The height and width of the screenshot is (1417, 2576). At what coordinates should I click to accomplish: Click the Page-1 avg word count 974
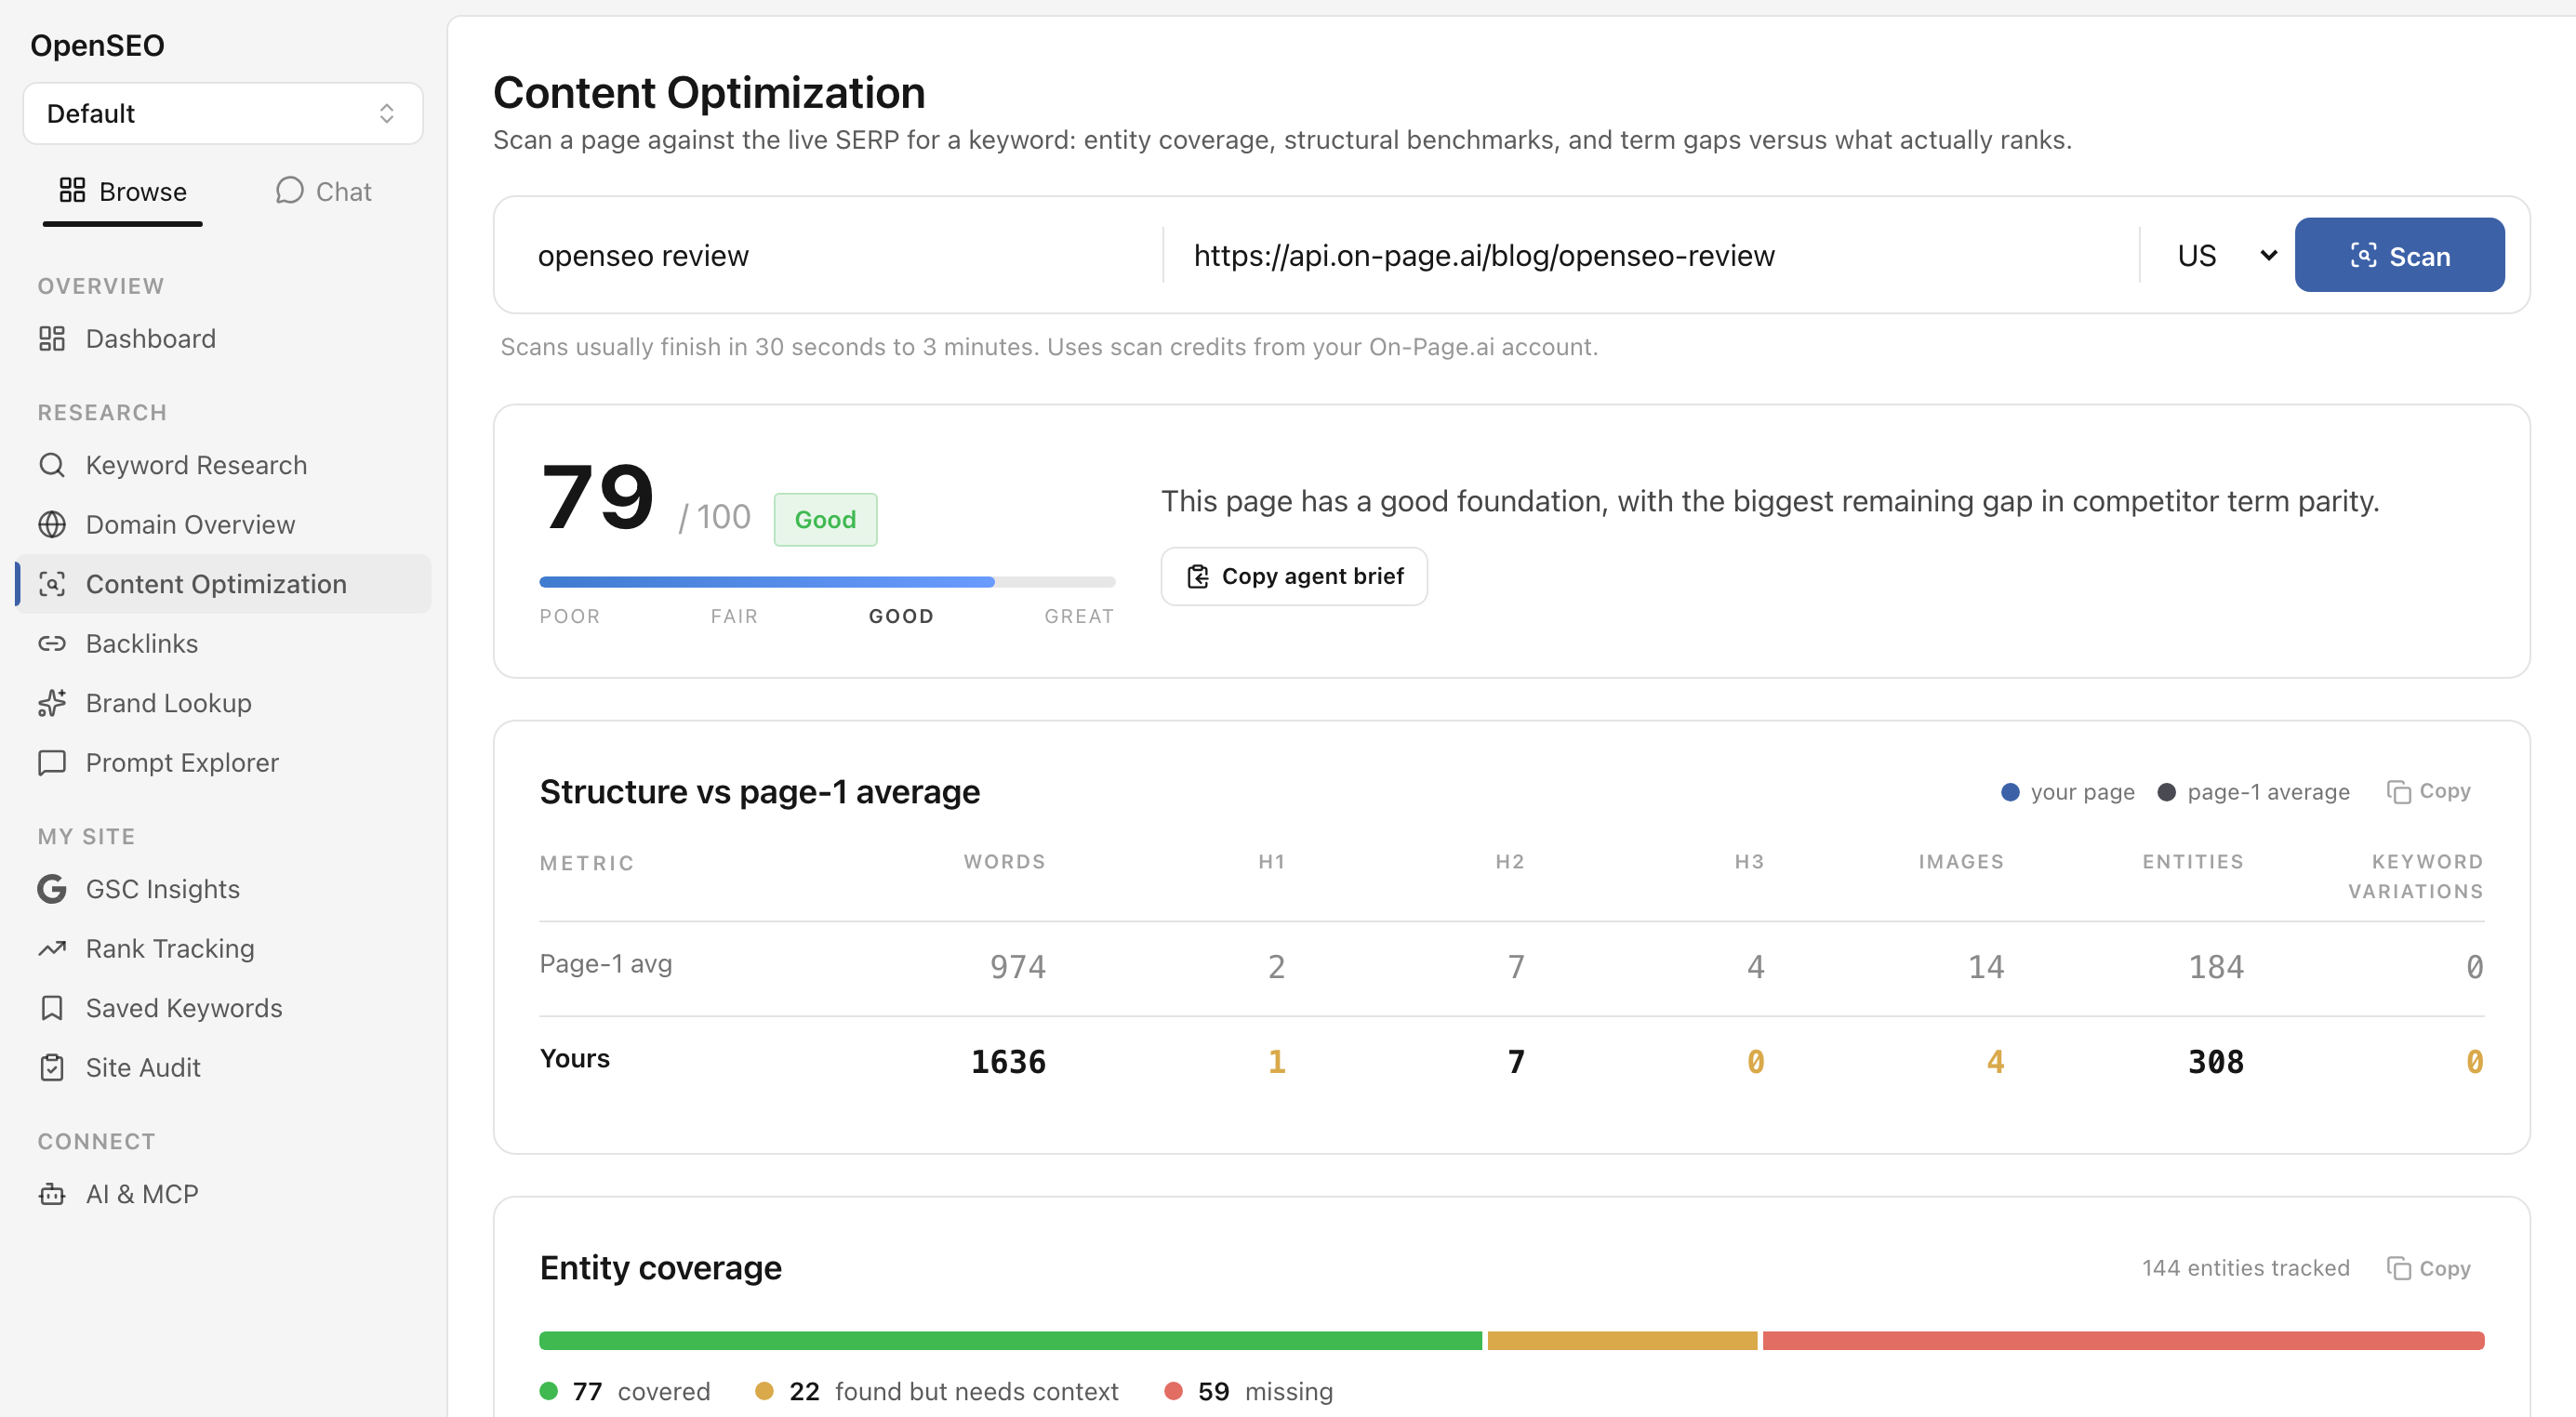coord(1017,967)
